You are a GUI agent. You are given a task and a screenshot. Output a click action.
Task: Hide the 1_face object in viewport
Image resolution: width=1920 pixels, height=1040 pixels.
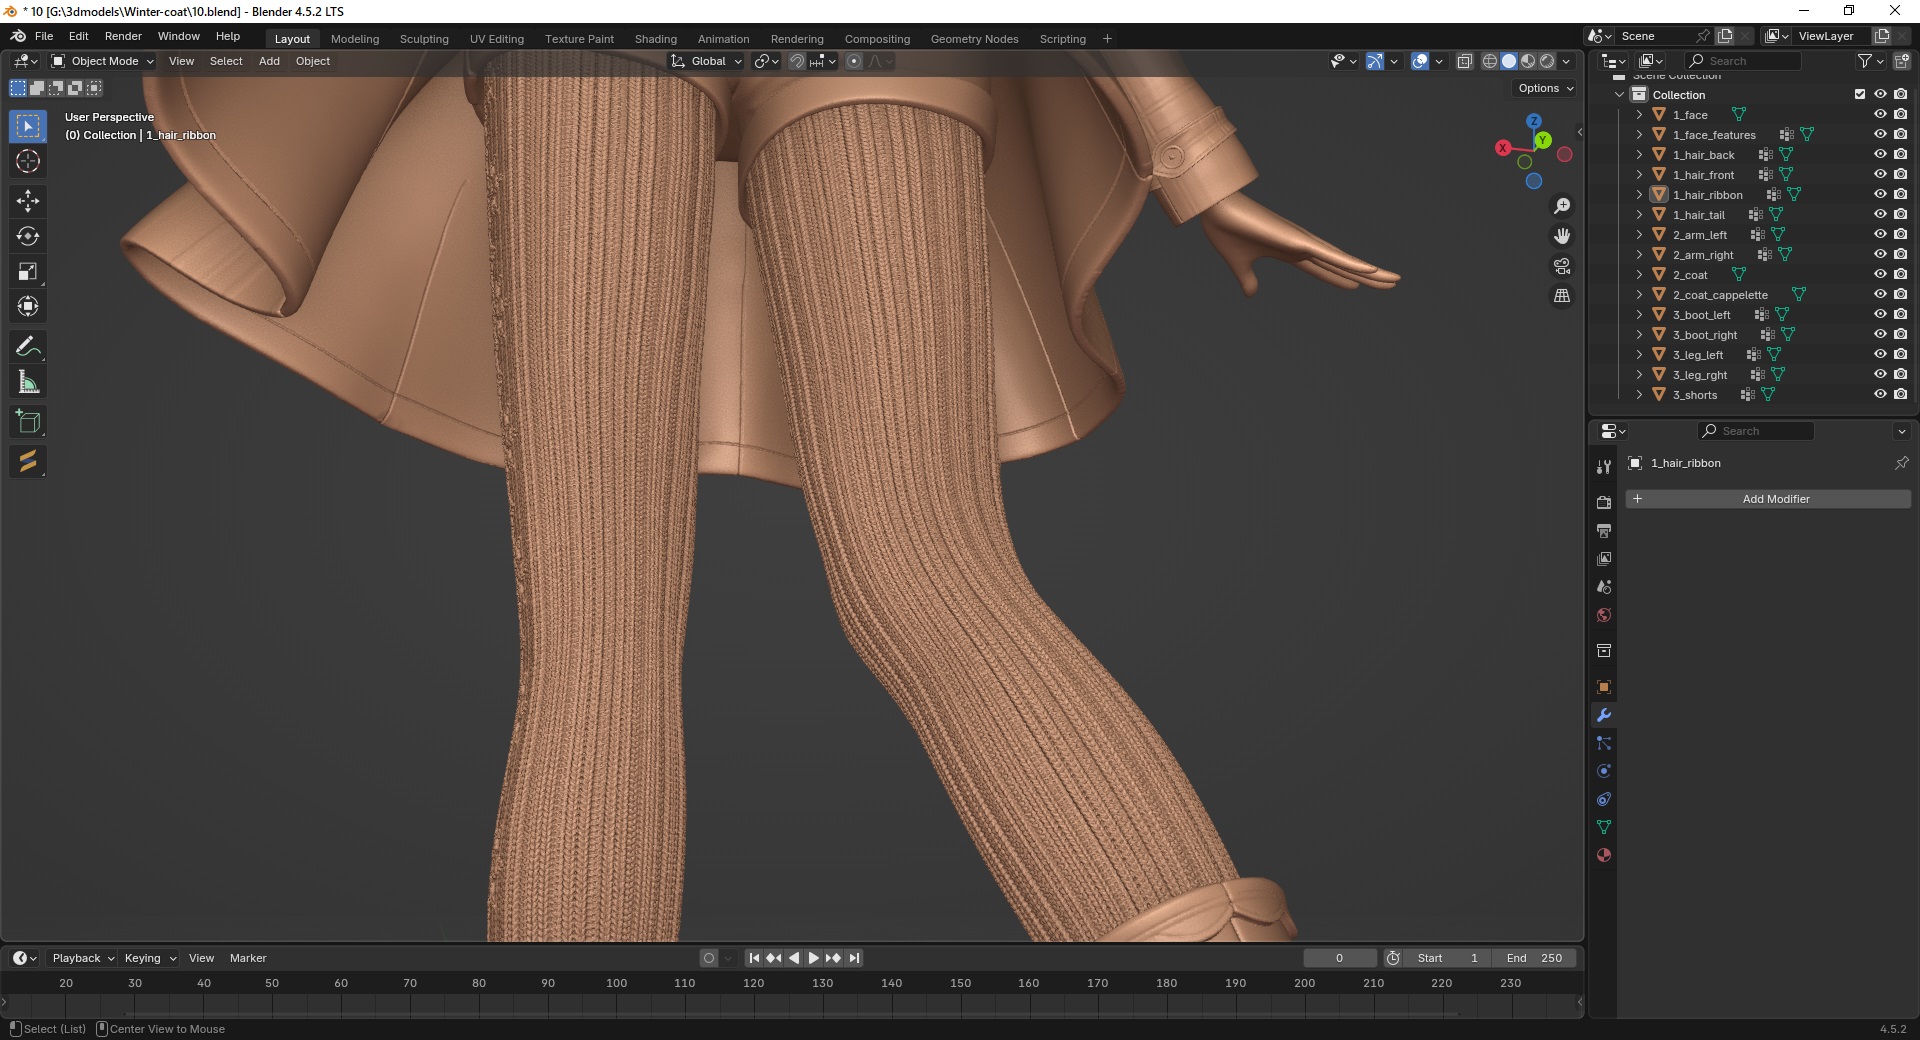[1880, 115]
